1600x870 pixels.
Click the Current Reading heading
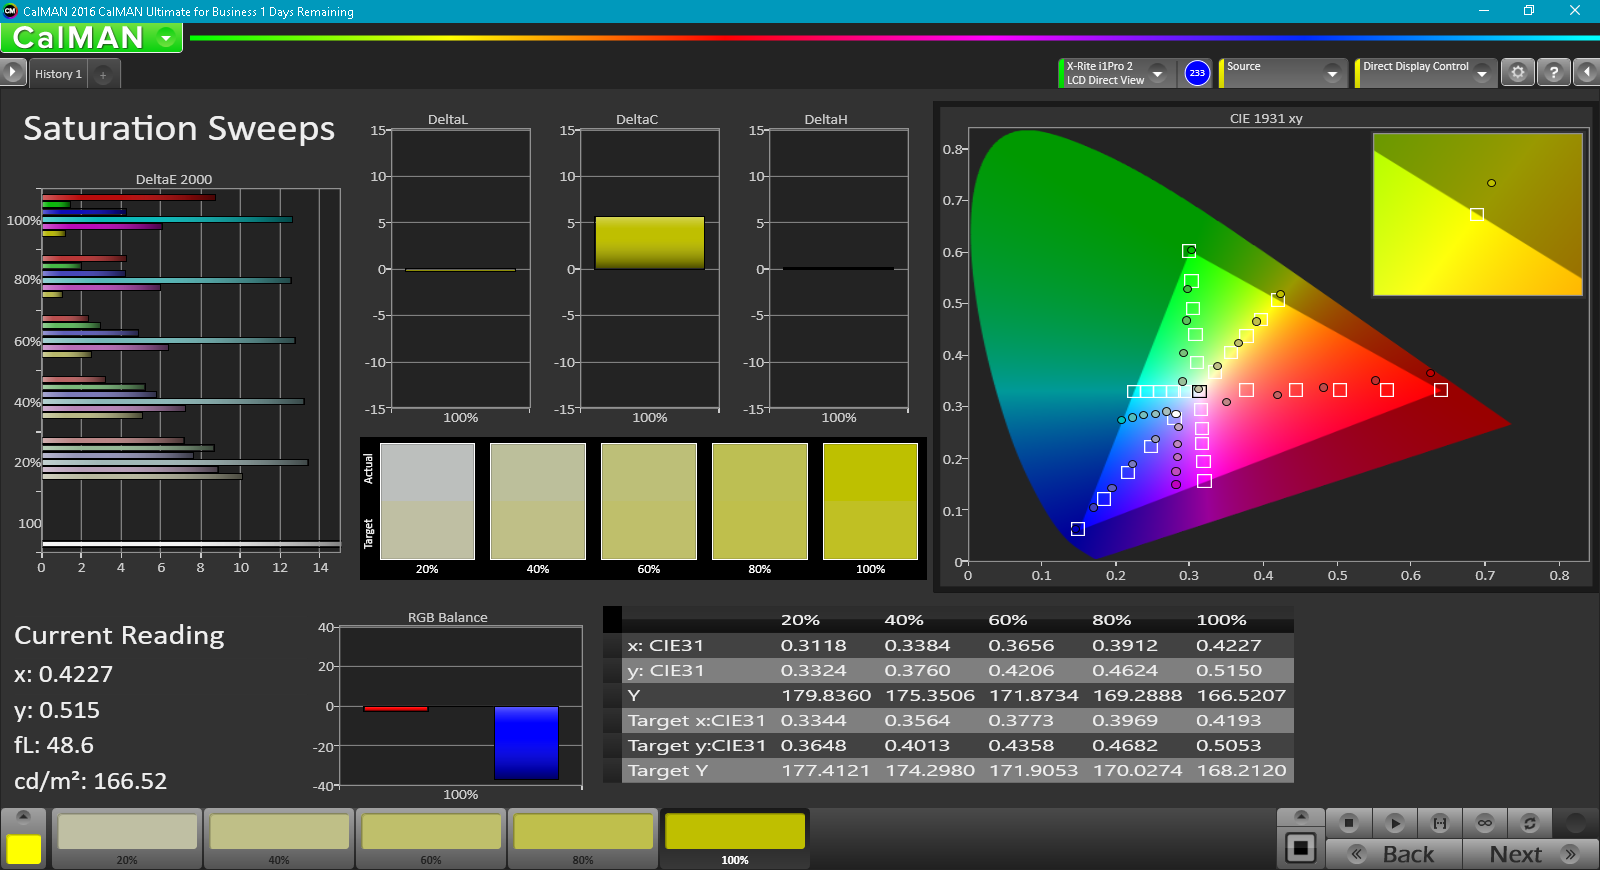coord(119,636)
